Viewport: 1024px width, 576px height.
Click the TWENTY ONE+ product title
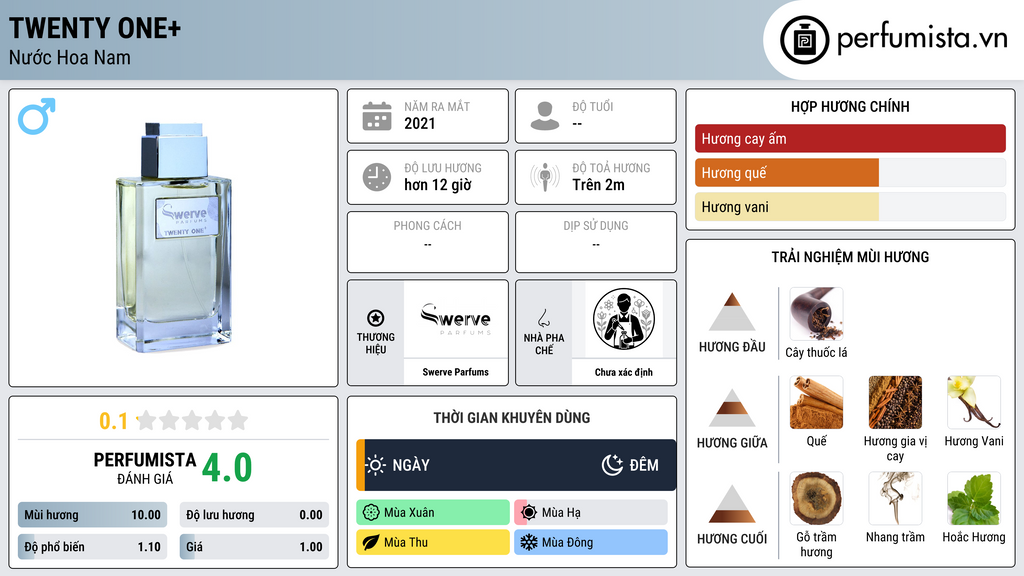point(95,28)
